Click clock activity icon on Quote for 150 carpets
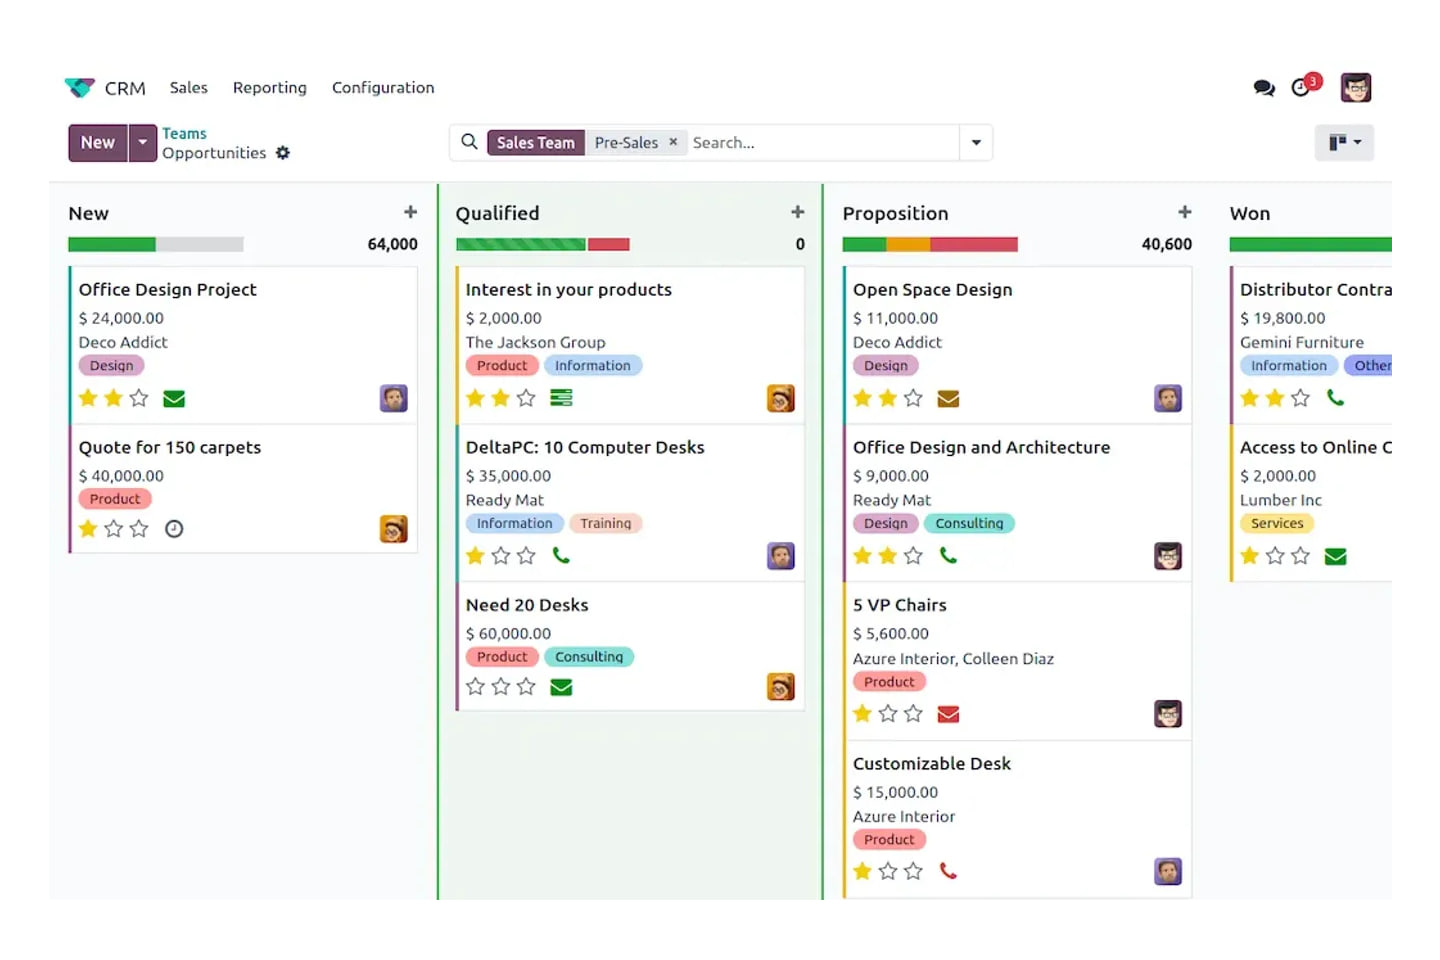This screenshot has height=960, width=1440. pos(174,529)
